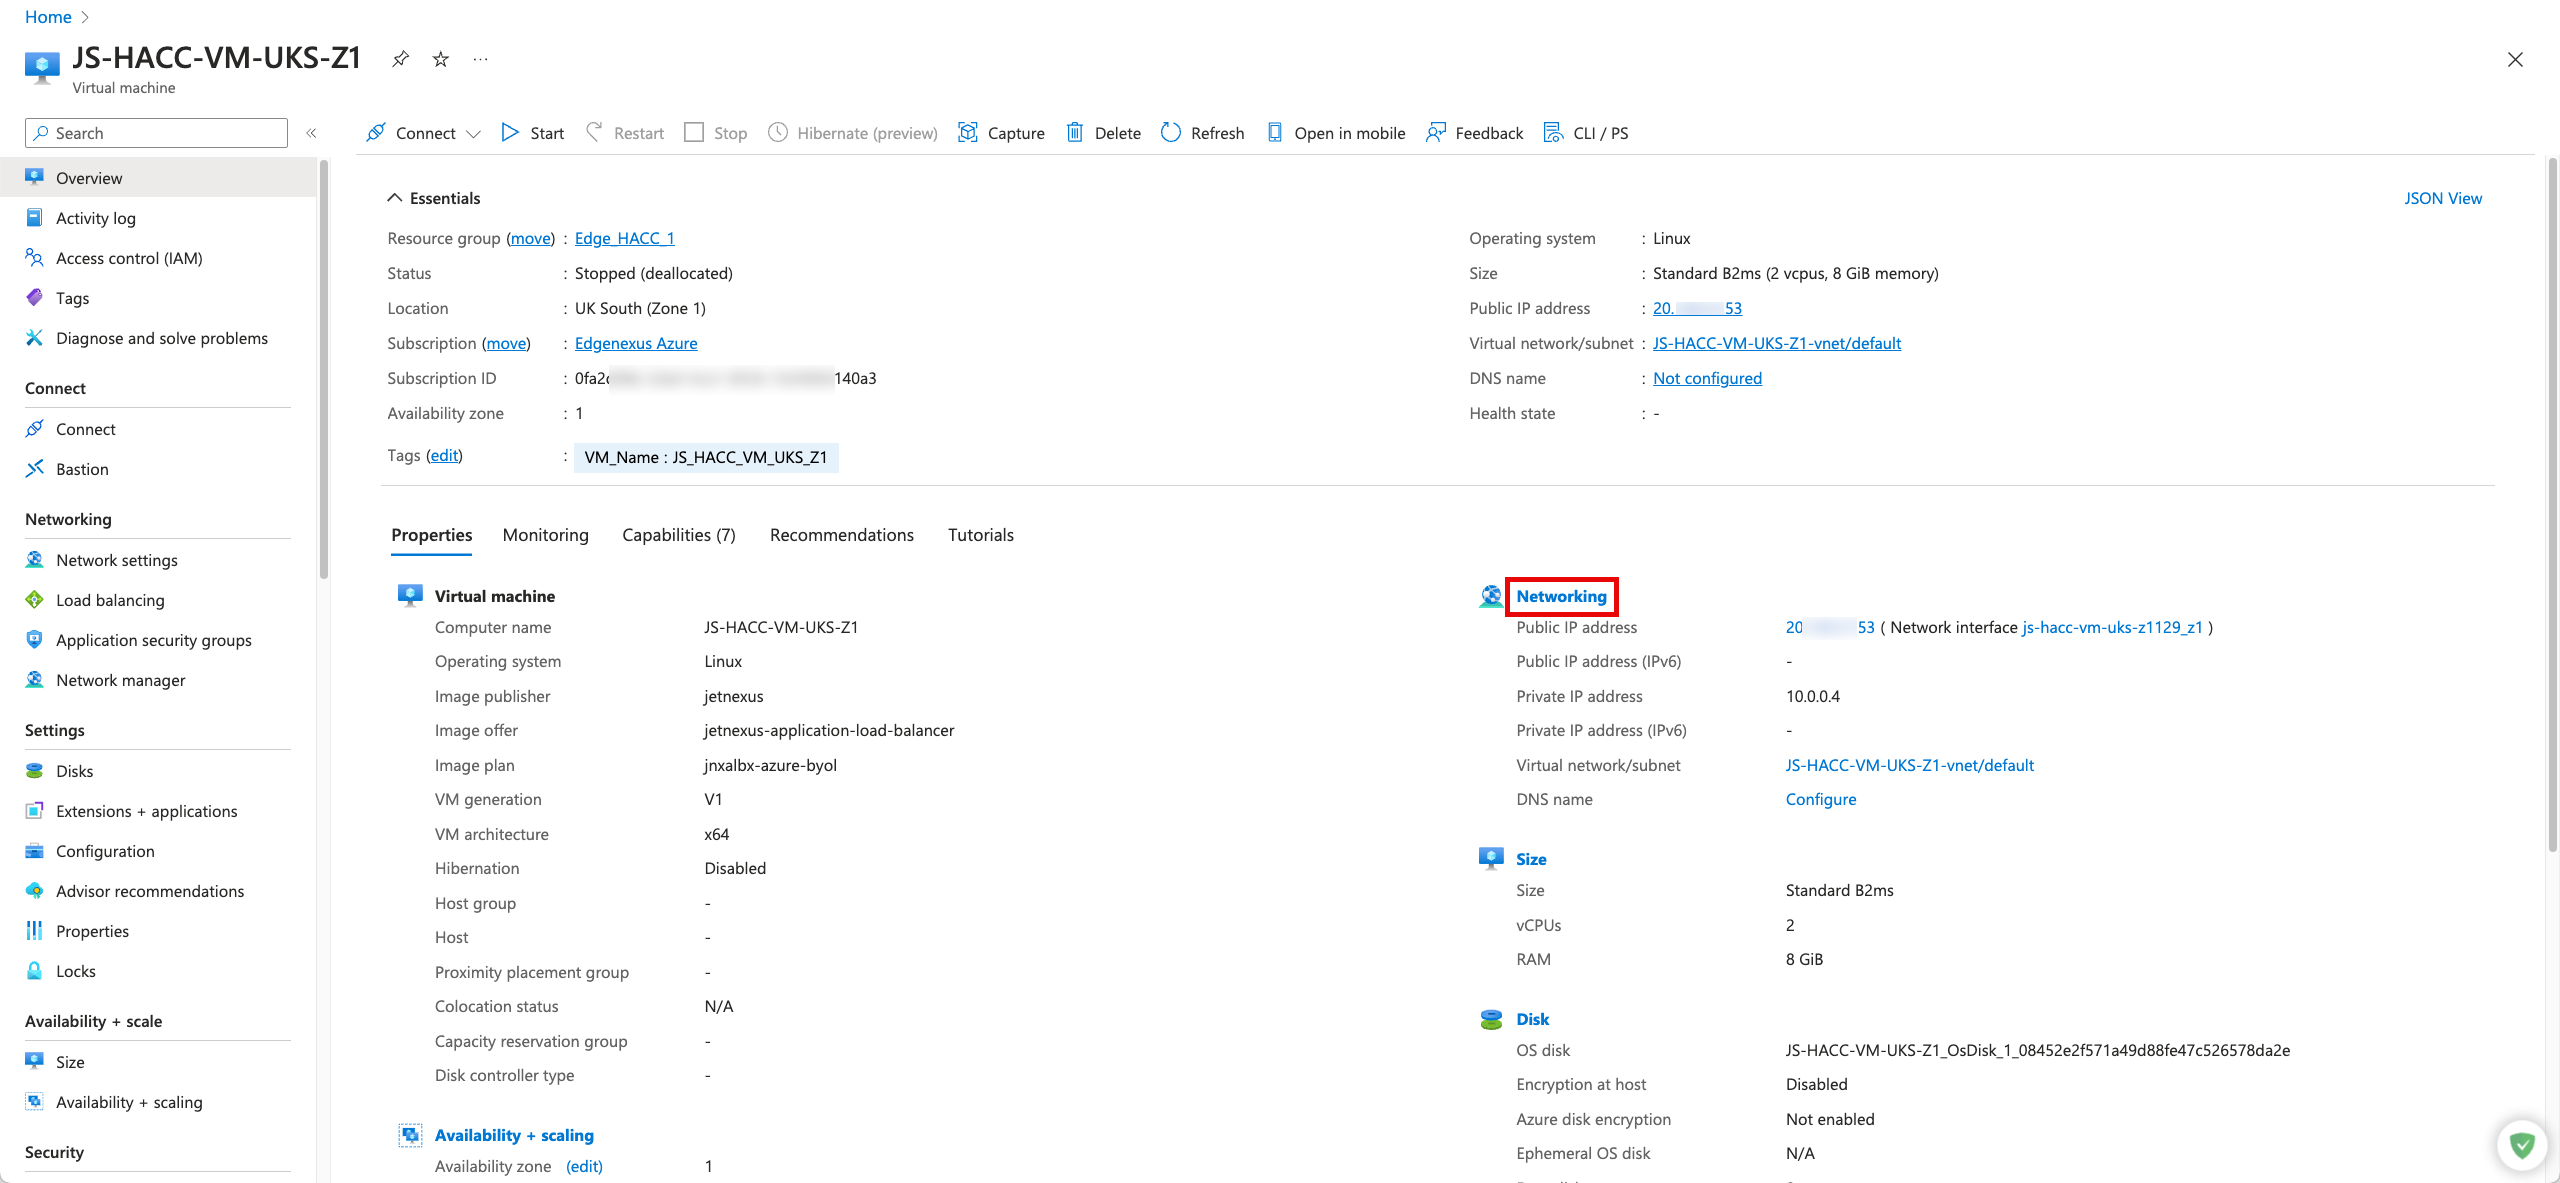
Task: Open Public IP address link in Essentials
Action: pyautogui.click(x=1697, y=308)
